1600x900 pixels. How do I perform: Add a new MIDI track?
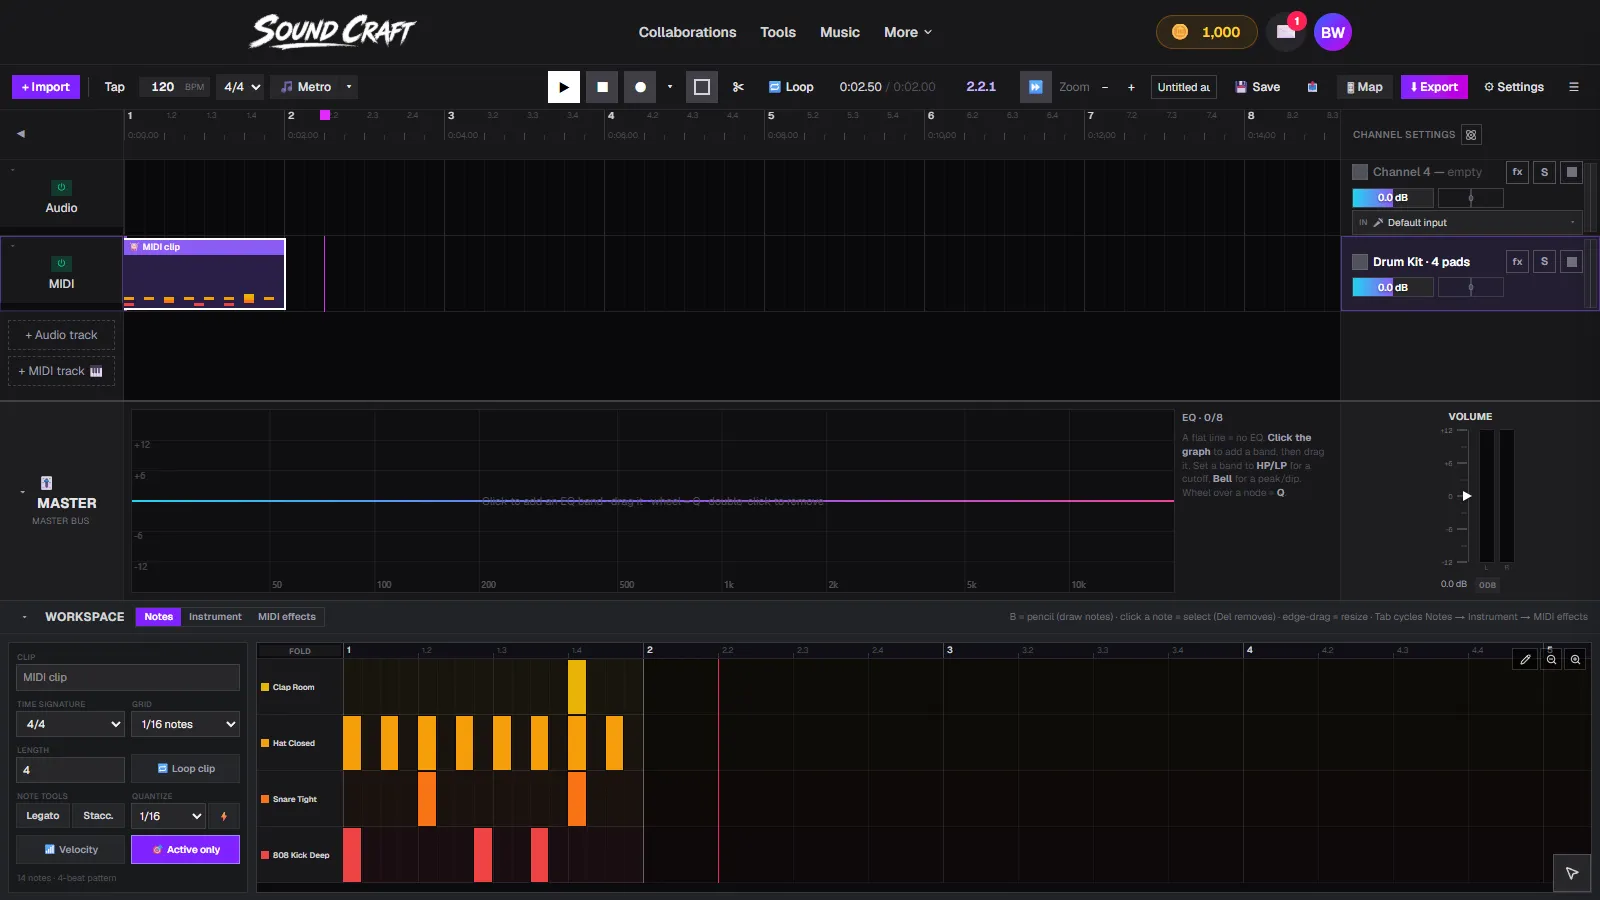(62, 371)
